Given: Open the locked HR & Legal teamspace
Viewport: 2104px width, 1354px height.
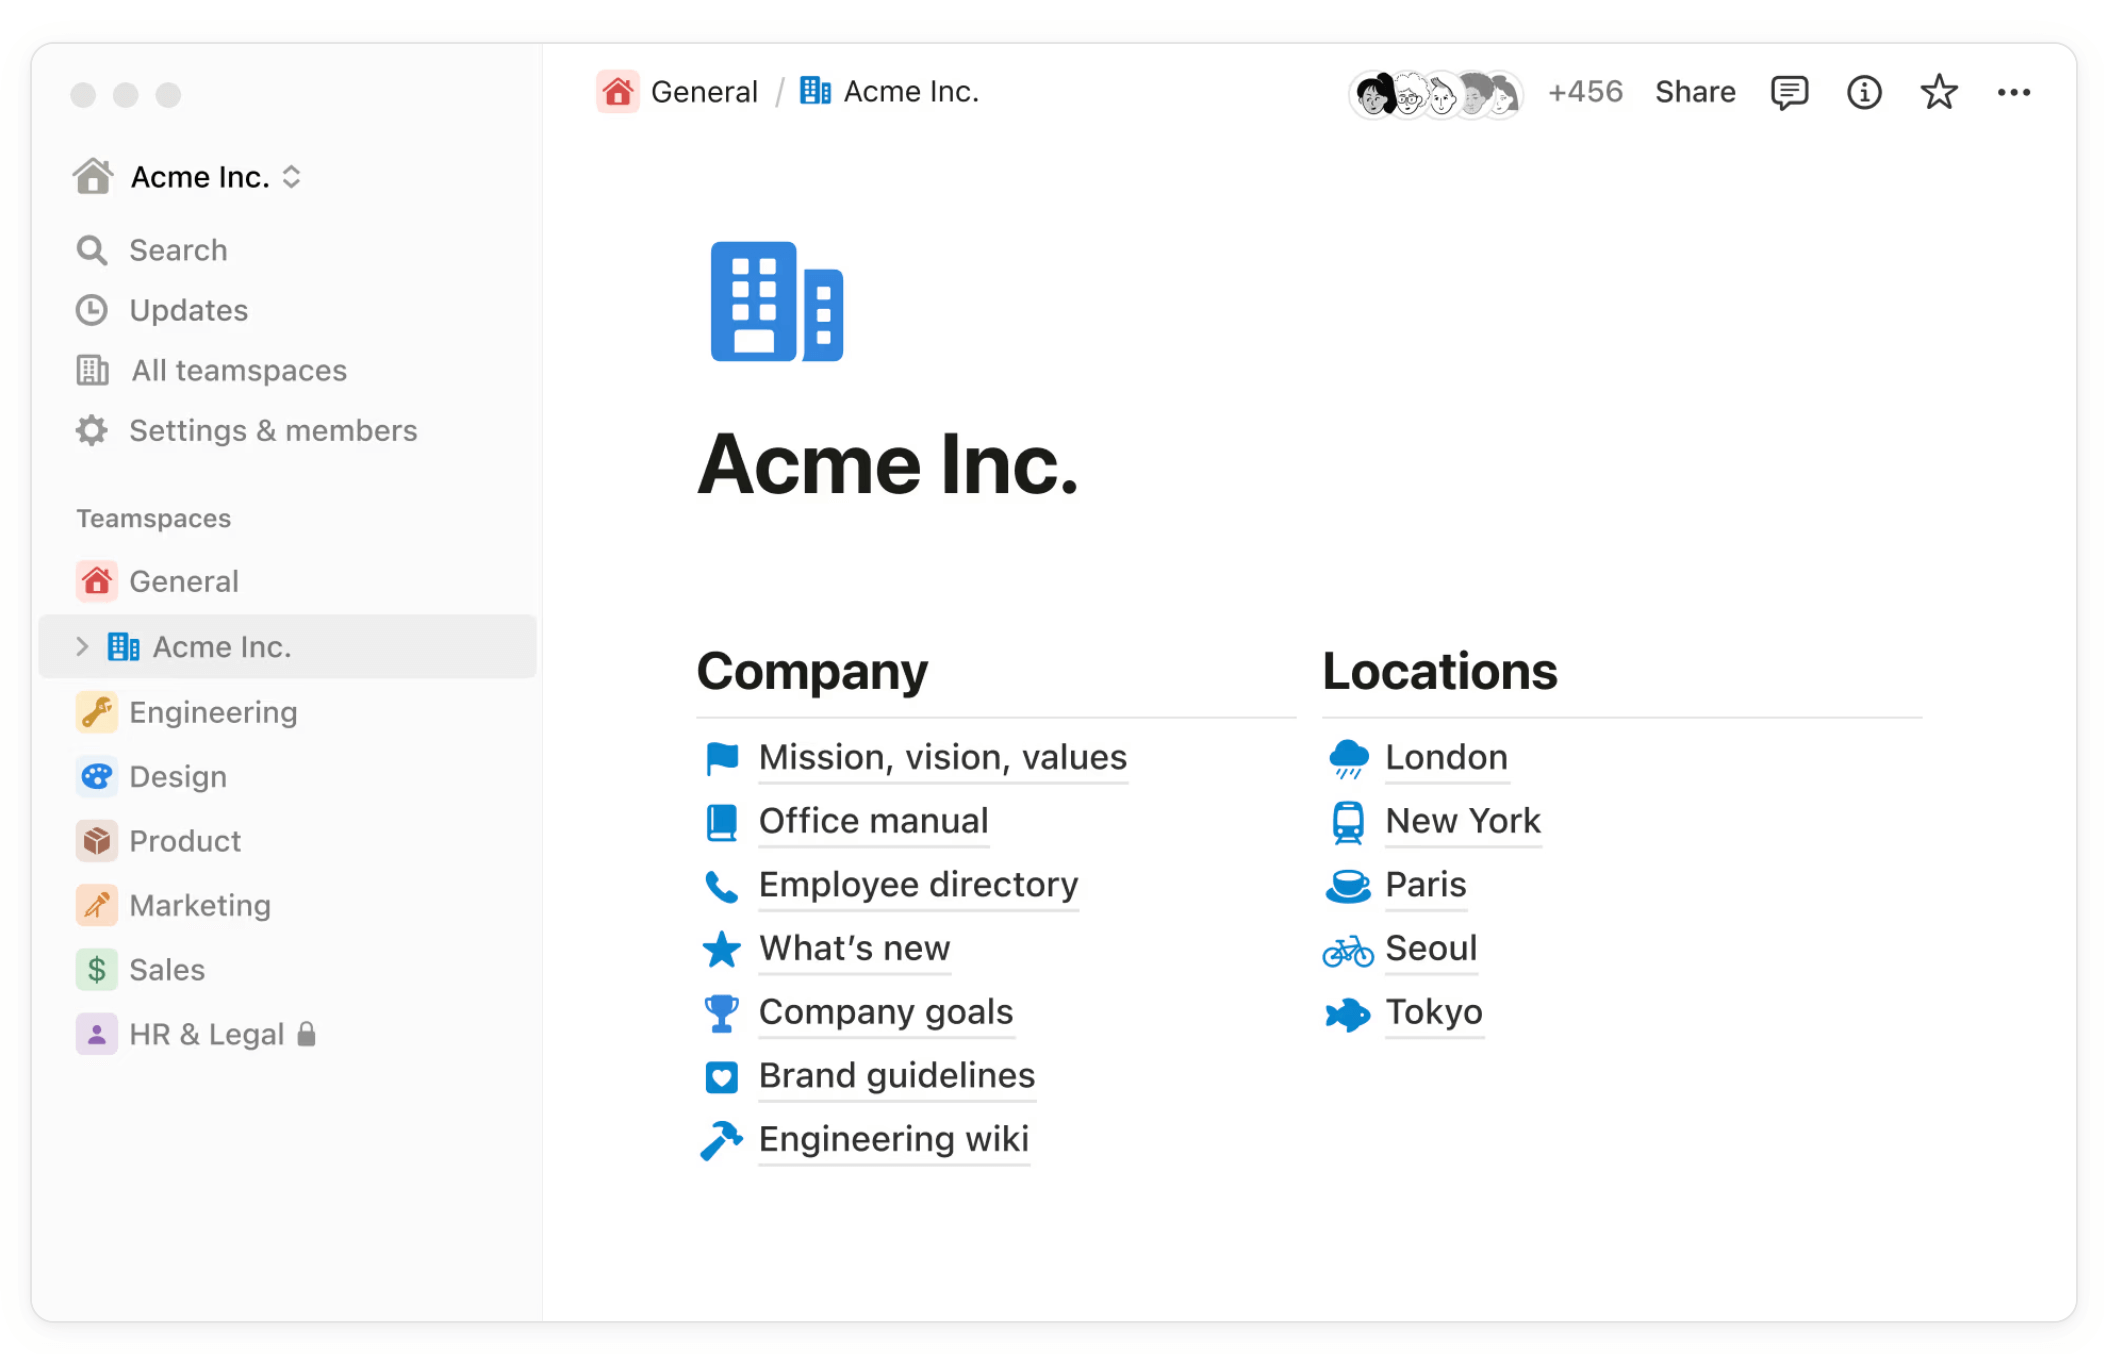Looking at the screenshot, I should [x=207, y=1034].
